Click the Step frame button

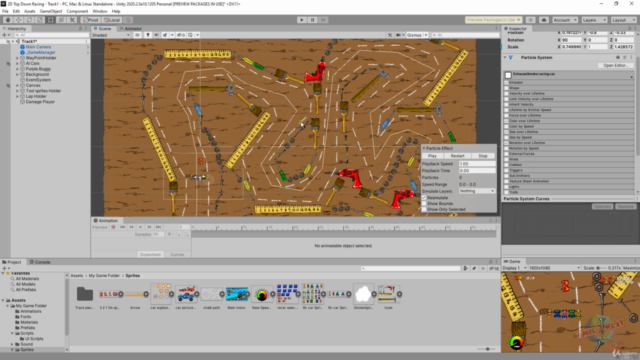point(323,20)
